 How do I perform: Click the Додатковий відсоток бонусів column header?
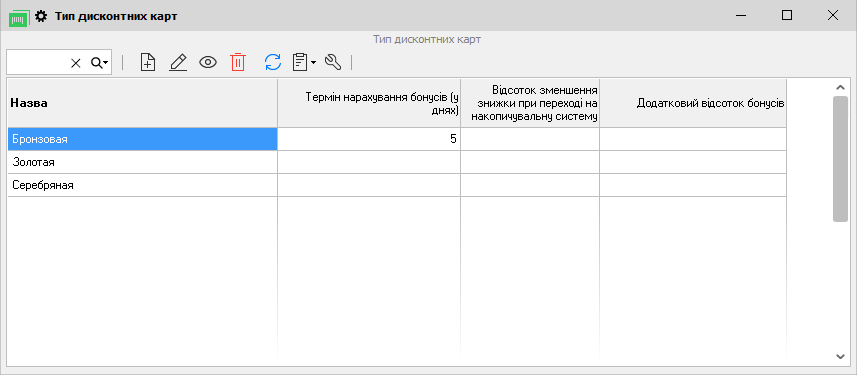(693, 103)
